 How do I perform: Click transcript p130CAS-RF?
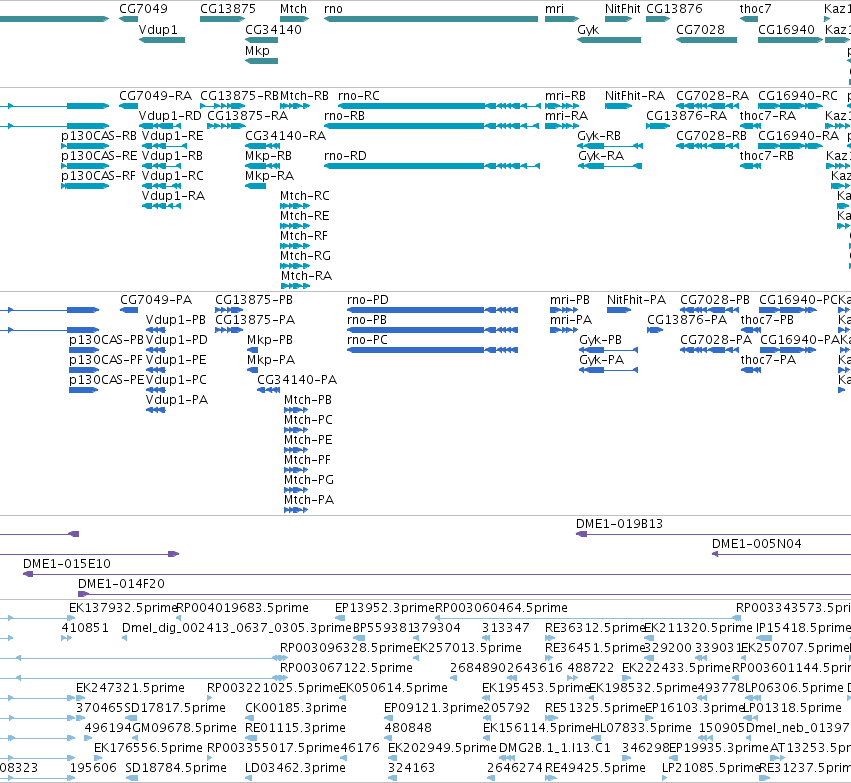[98, 176]
